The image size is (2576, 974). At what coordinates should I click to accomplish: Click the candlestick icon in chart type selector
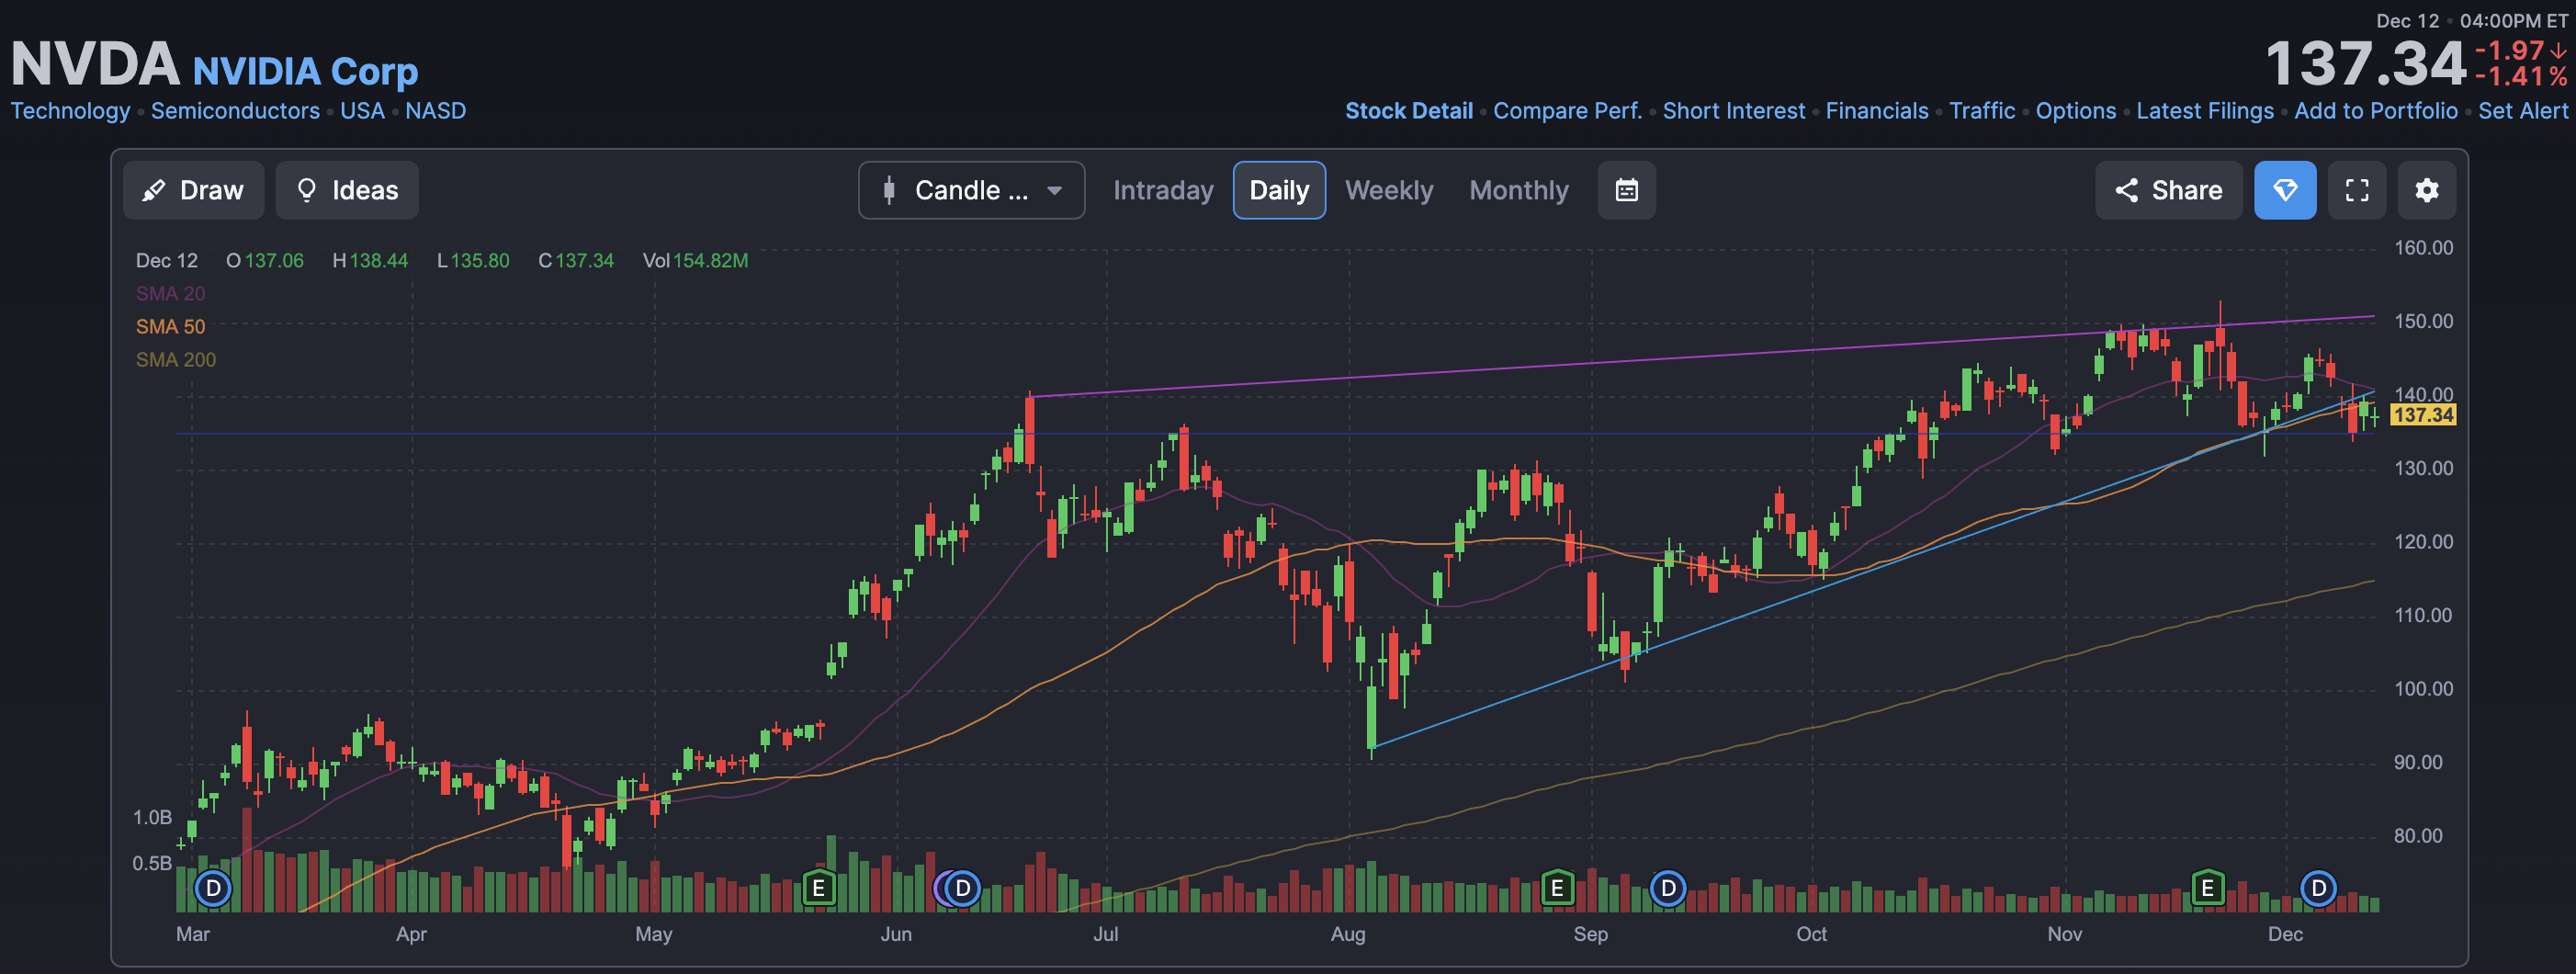[888, 190]
